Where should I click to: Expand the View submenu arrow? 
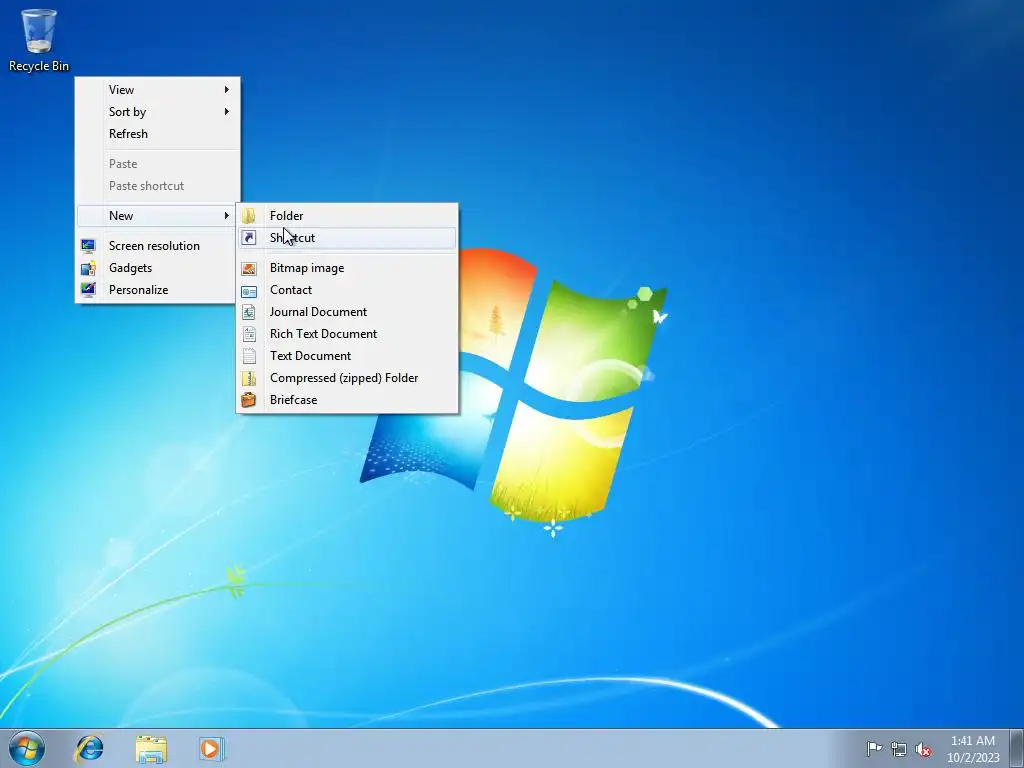(227, 89)
